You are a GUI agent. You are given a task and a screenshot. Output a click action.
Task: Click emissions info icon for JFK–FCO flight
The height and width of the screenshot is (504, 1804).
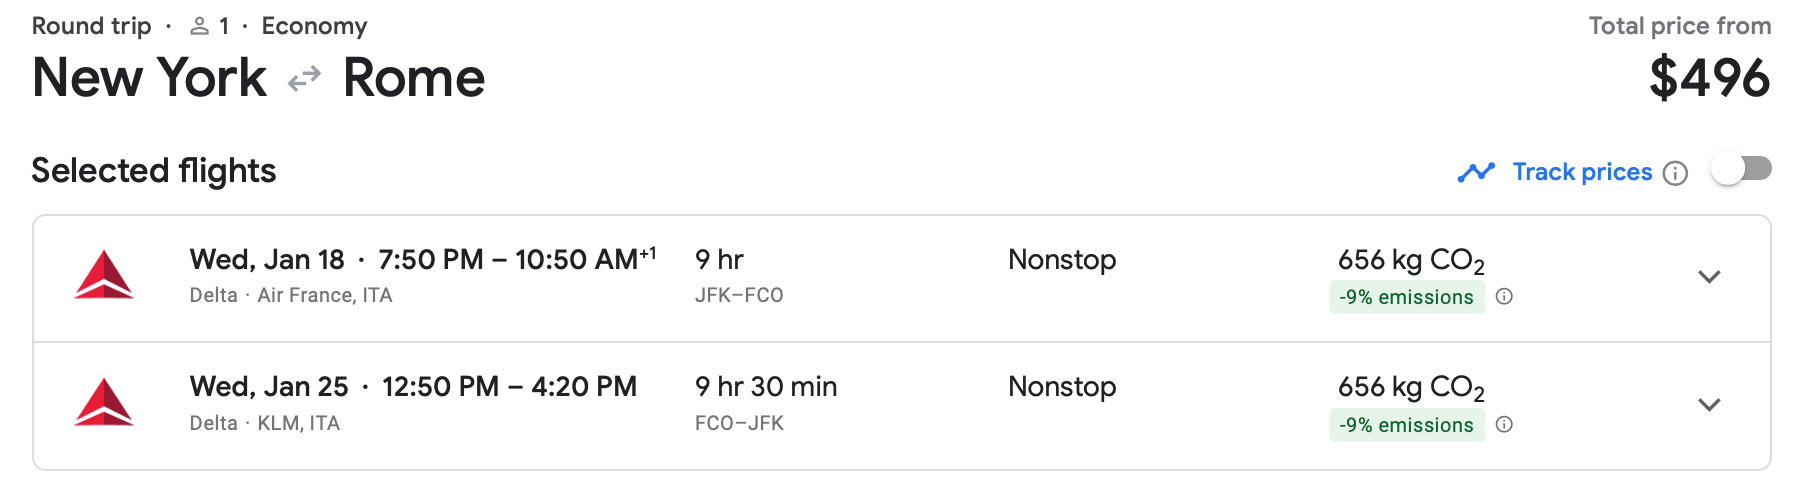1504,296
